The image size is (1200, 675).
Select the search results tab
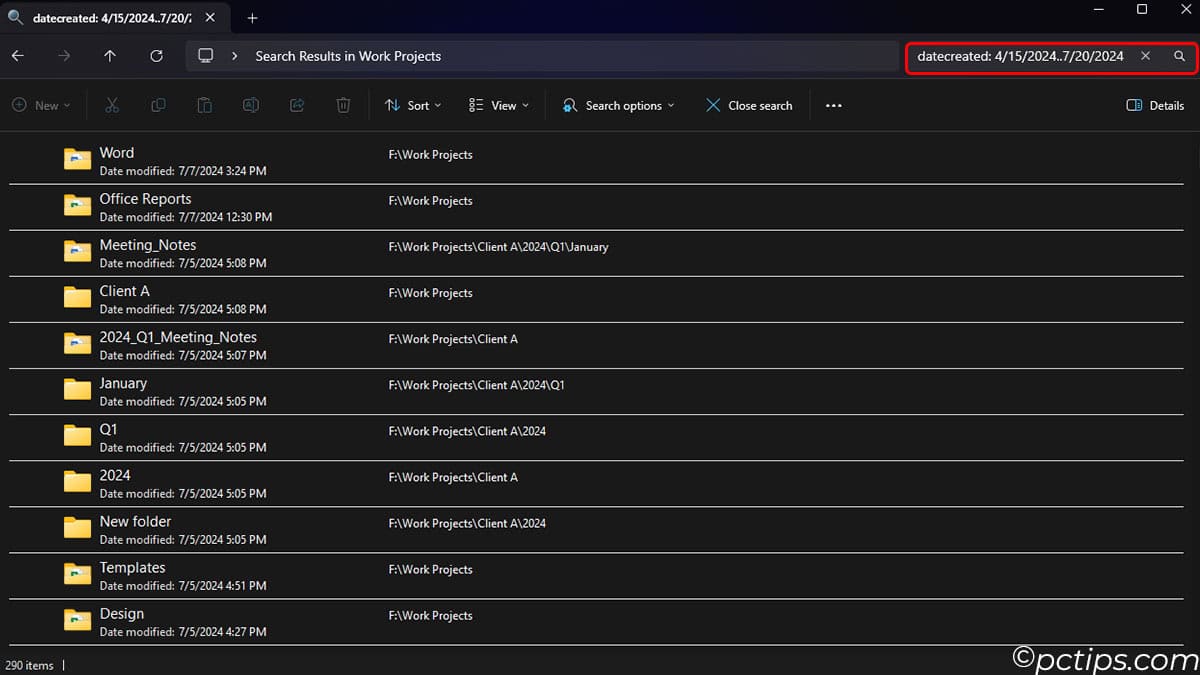(110, 17)
